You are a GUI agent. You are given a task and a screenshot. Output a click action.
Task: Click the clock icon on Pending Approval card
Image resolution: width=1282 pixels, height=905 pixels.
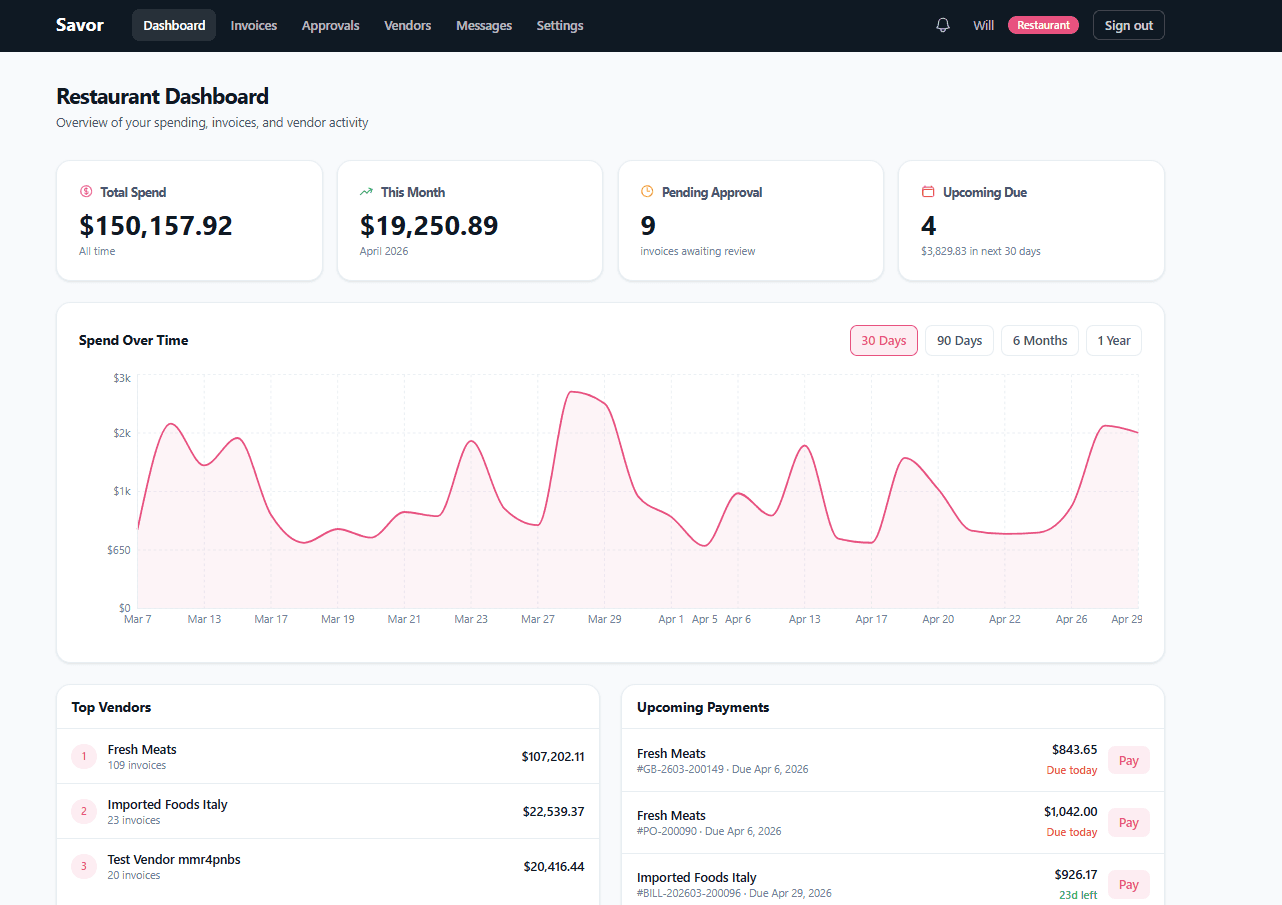tap(648, 190)
